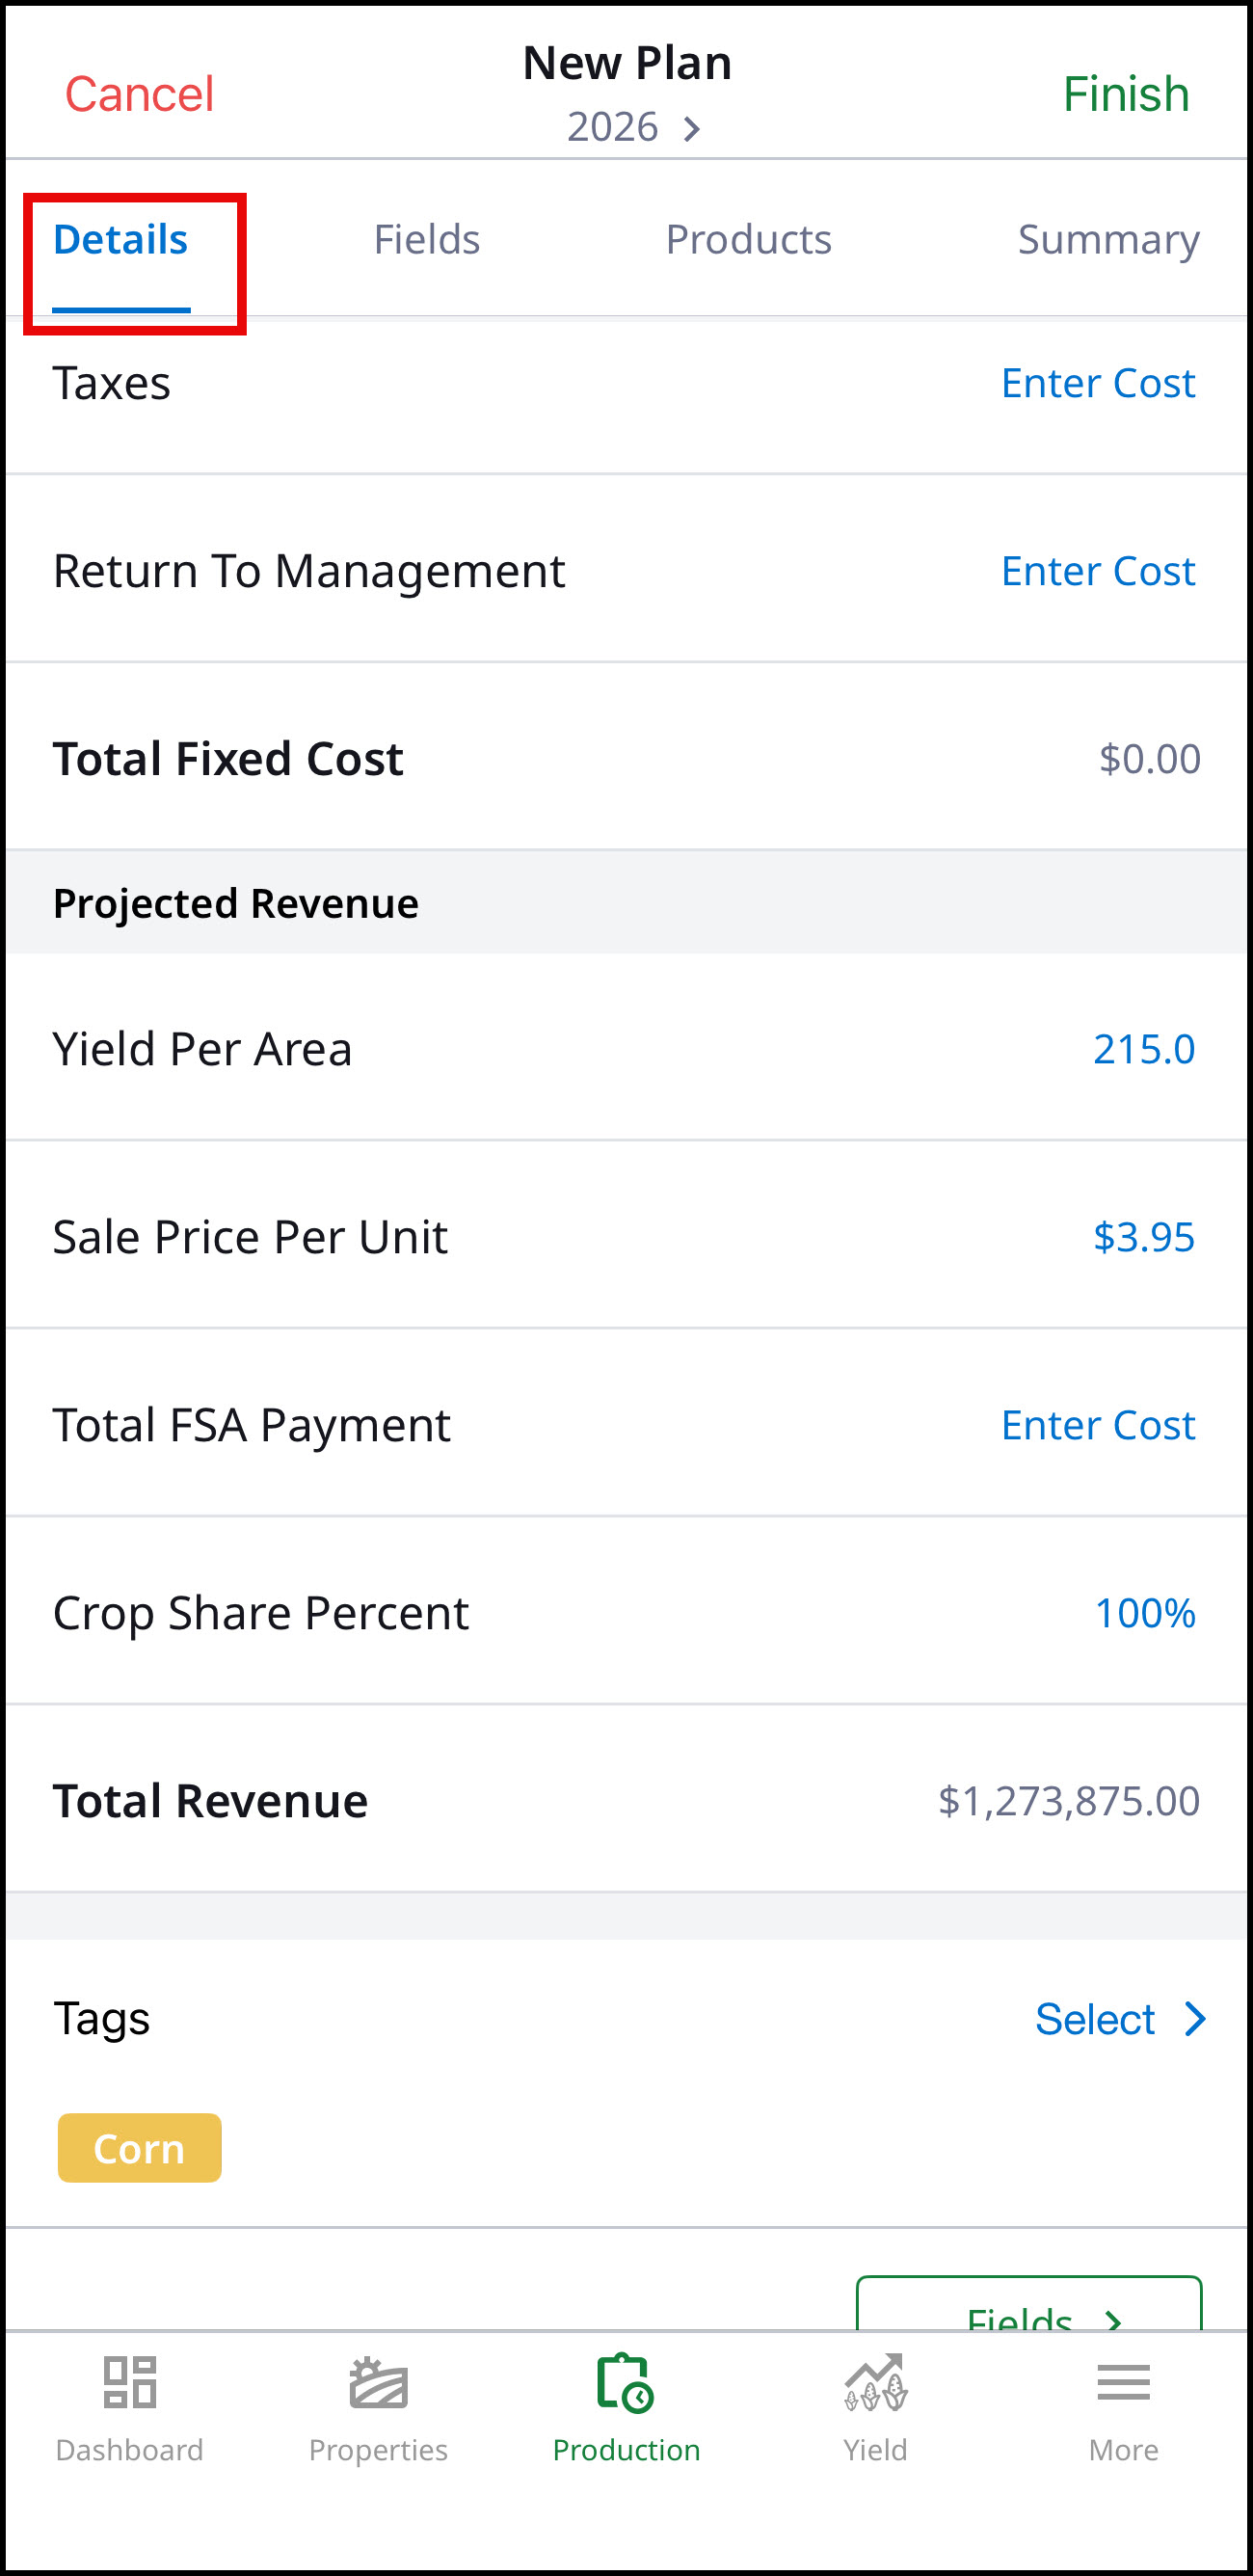Click the yellow Corn tag chip
Image resolution: width=1253 pixels, height=2576 pixels.
coord(139,2148)
